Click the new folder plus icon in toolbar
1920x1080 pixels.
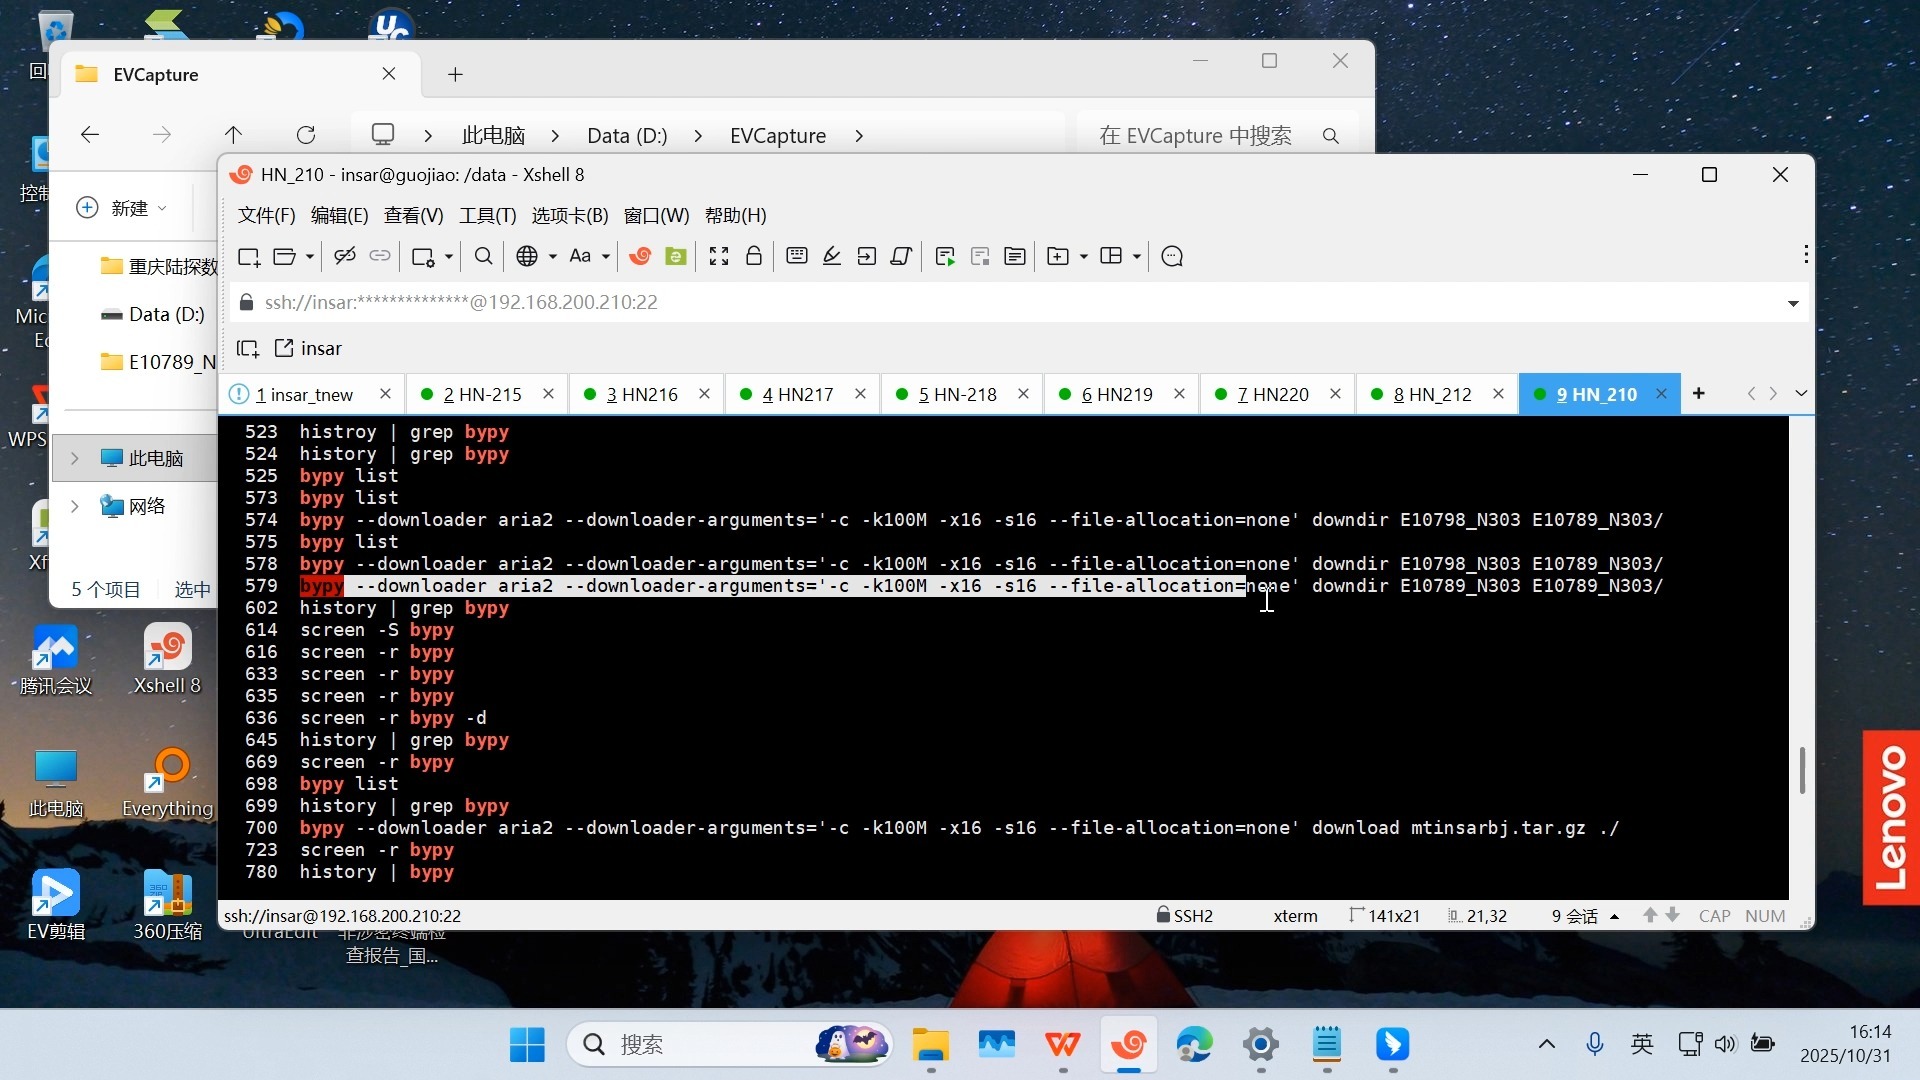(x=1058, y=256)
